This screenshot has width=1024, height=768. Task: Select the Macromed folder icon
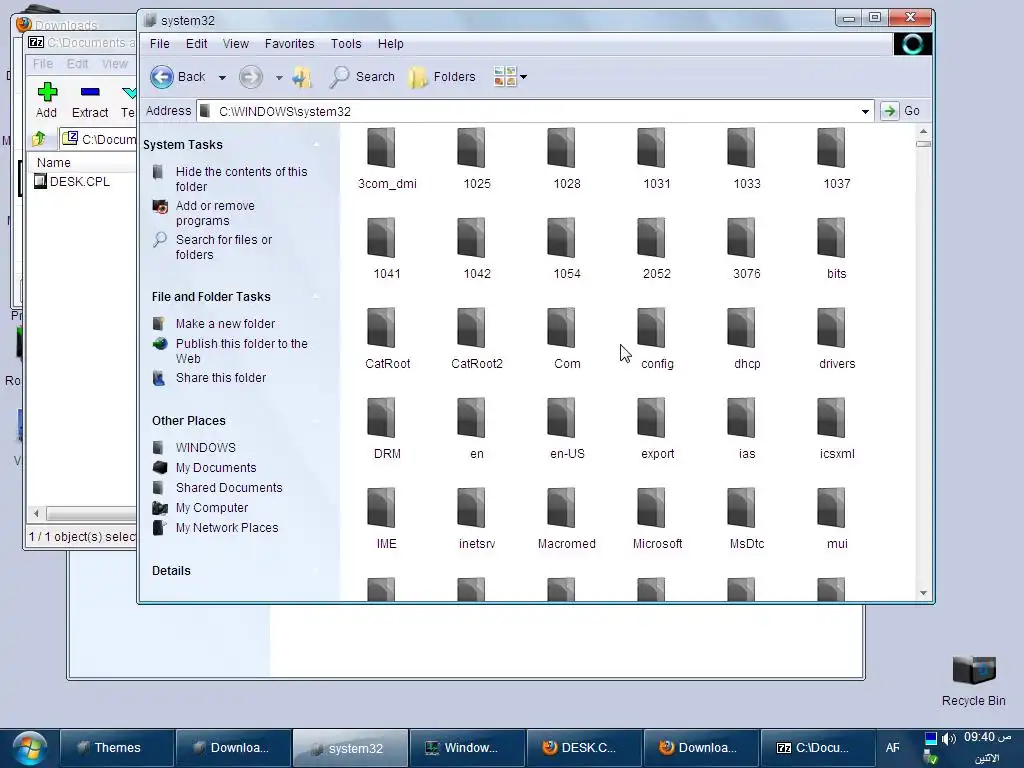[561, 508]
